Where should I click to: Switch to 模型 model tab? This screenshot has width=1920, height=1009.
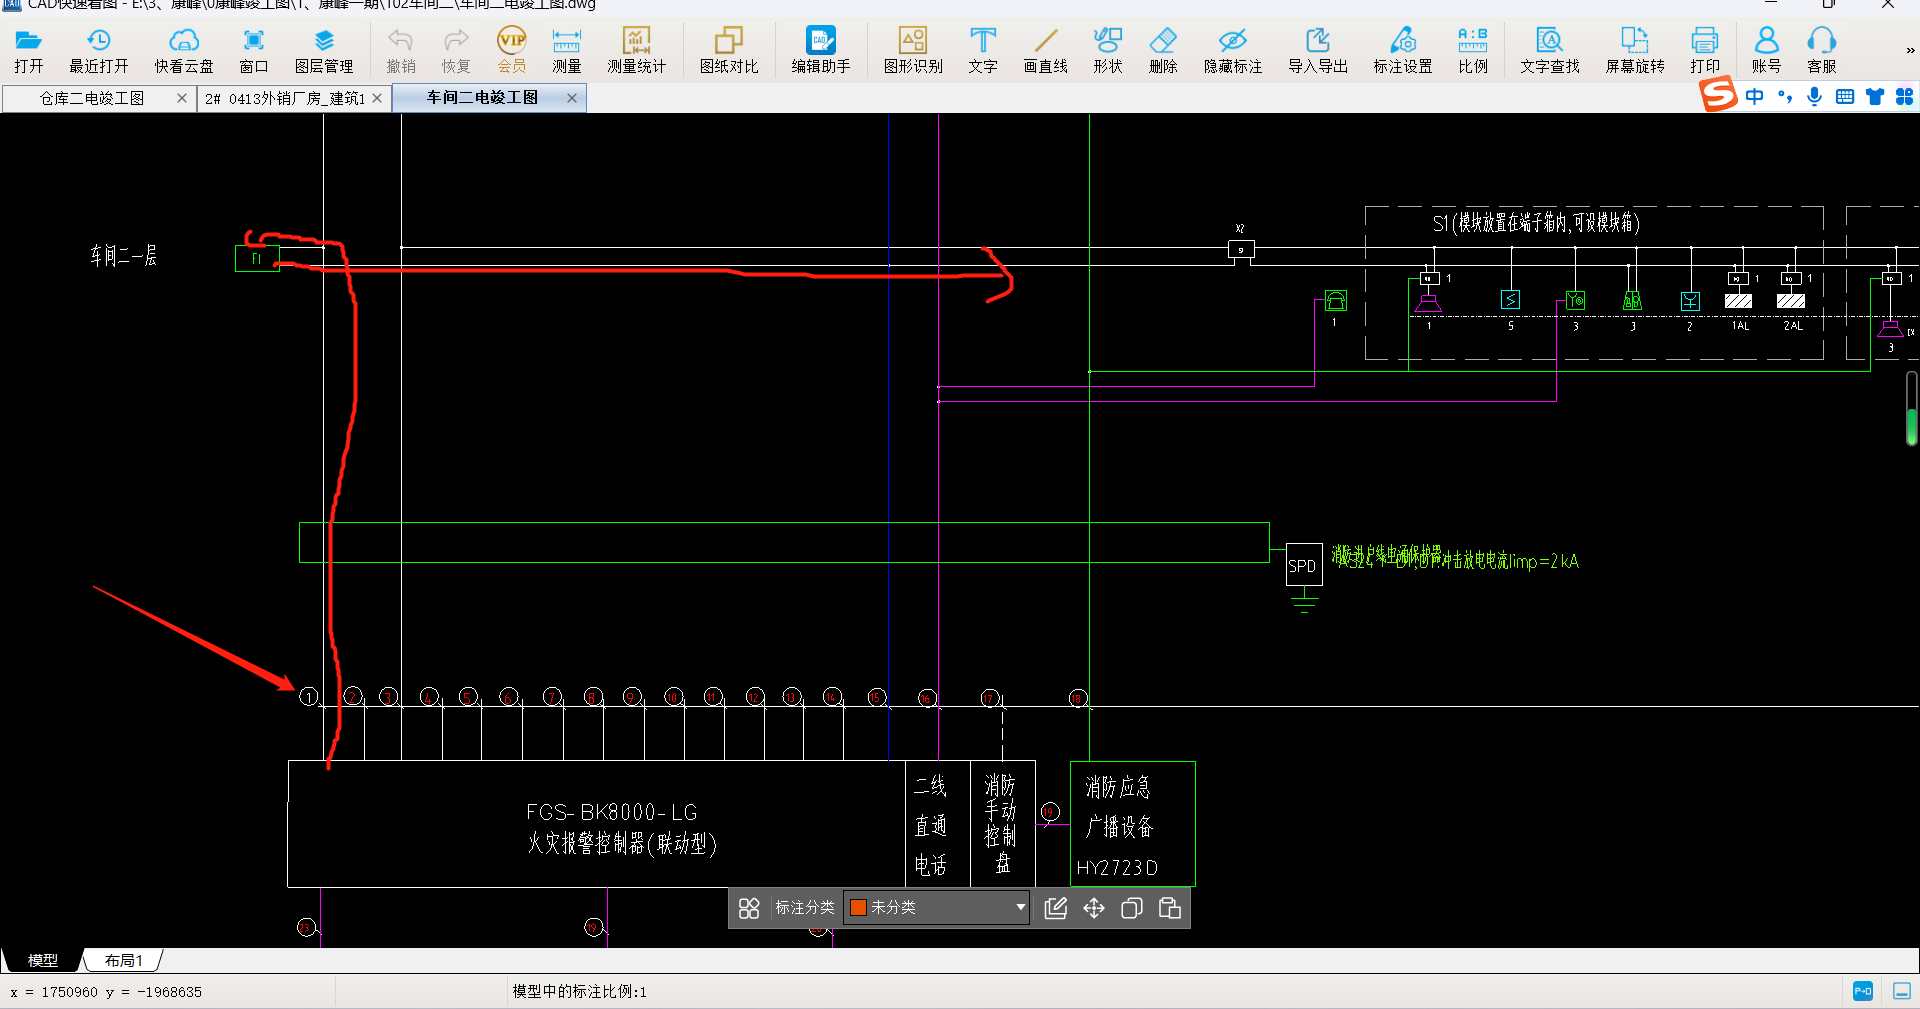pyautogui.click(x=42, y=960)
